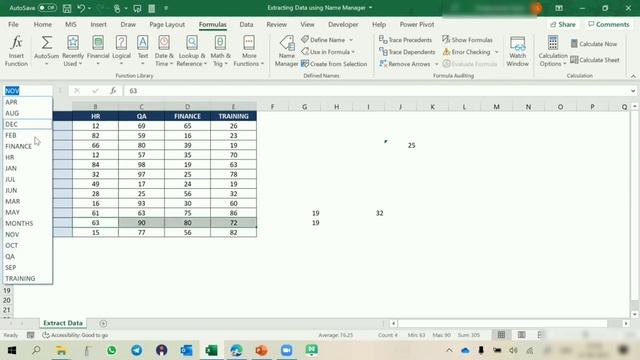Choose QA in the name list
This screenshot has width=640, height=360.
click(27, 256)
